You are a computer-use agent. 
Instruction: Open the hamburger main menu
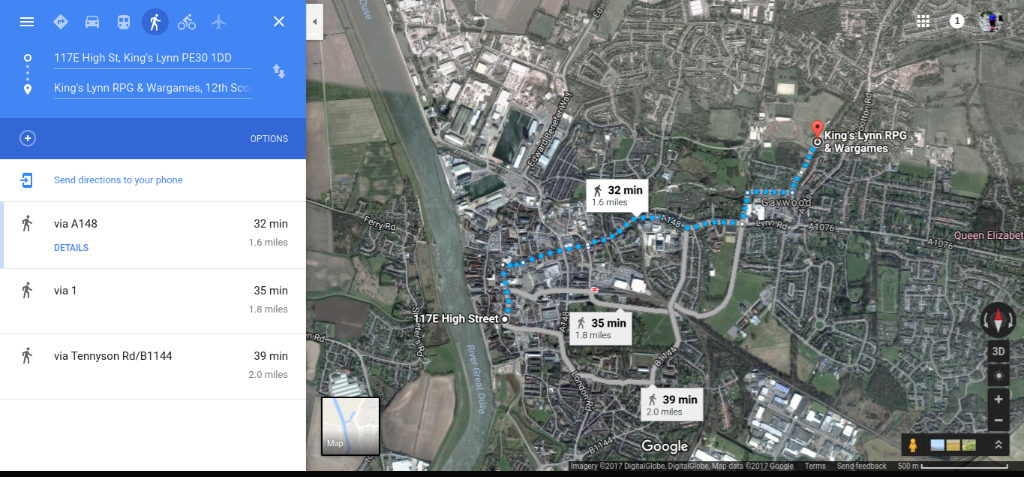coord(27,22)
